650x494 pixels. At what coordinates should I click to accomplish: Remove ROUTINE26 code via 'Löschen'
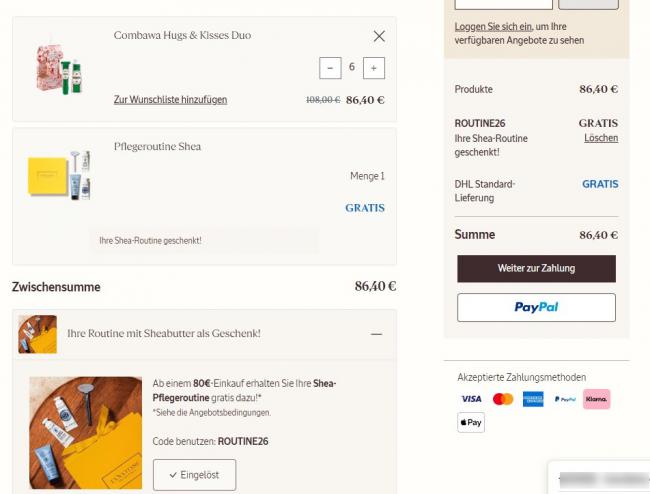[601, 138]
